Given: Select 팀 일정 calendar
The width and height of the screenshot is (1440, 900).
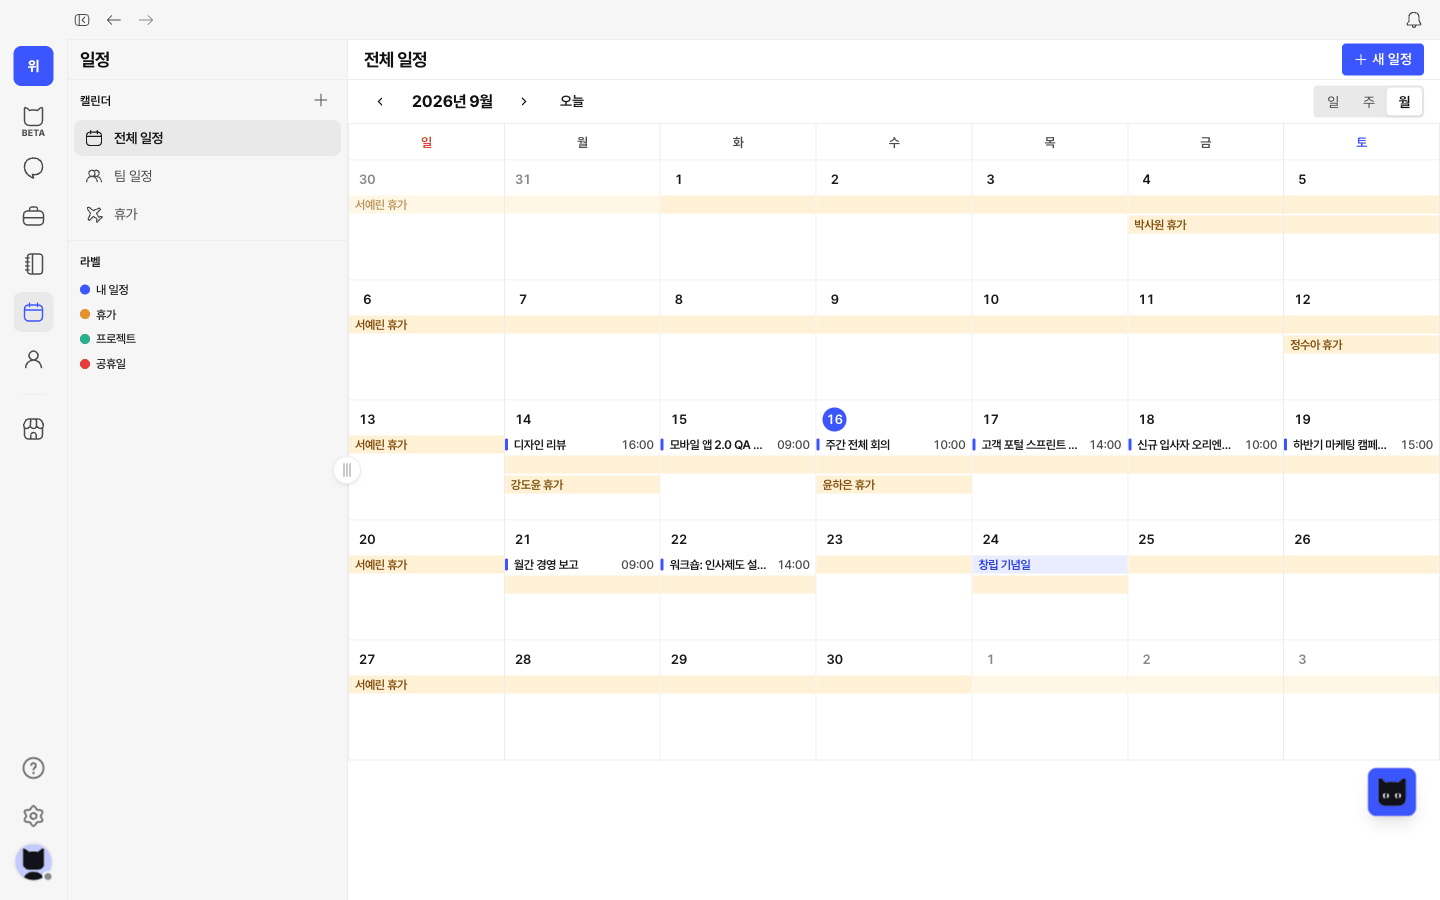Looking at the screenshot, I should tap(207, 176).
